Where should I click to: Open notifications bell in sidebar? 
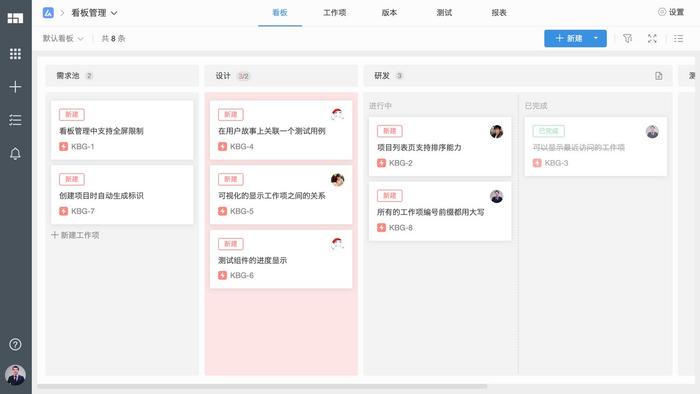click(x=15, y=153)
